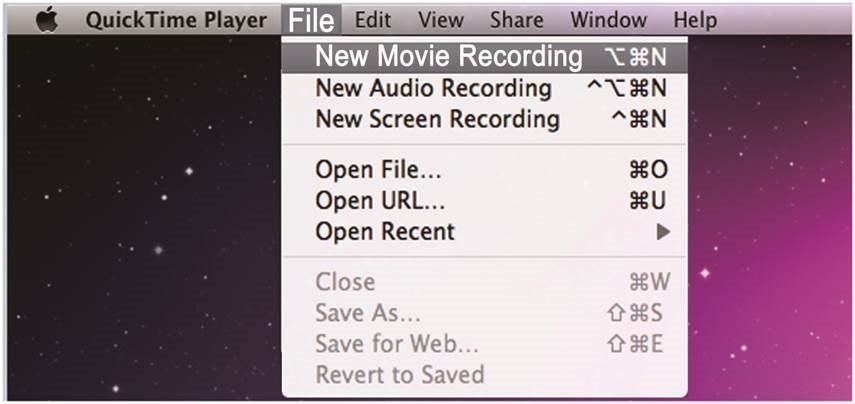Click the Open File… menu entry
This screenshot has height=404, width=855.
[x=378, y=170]
